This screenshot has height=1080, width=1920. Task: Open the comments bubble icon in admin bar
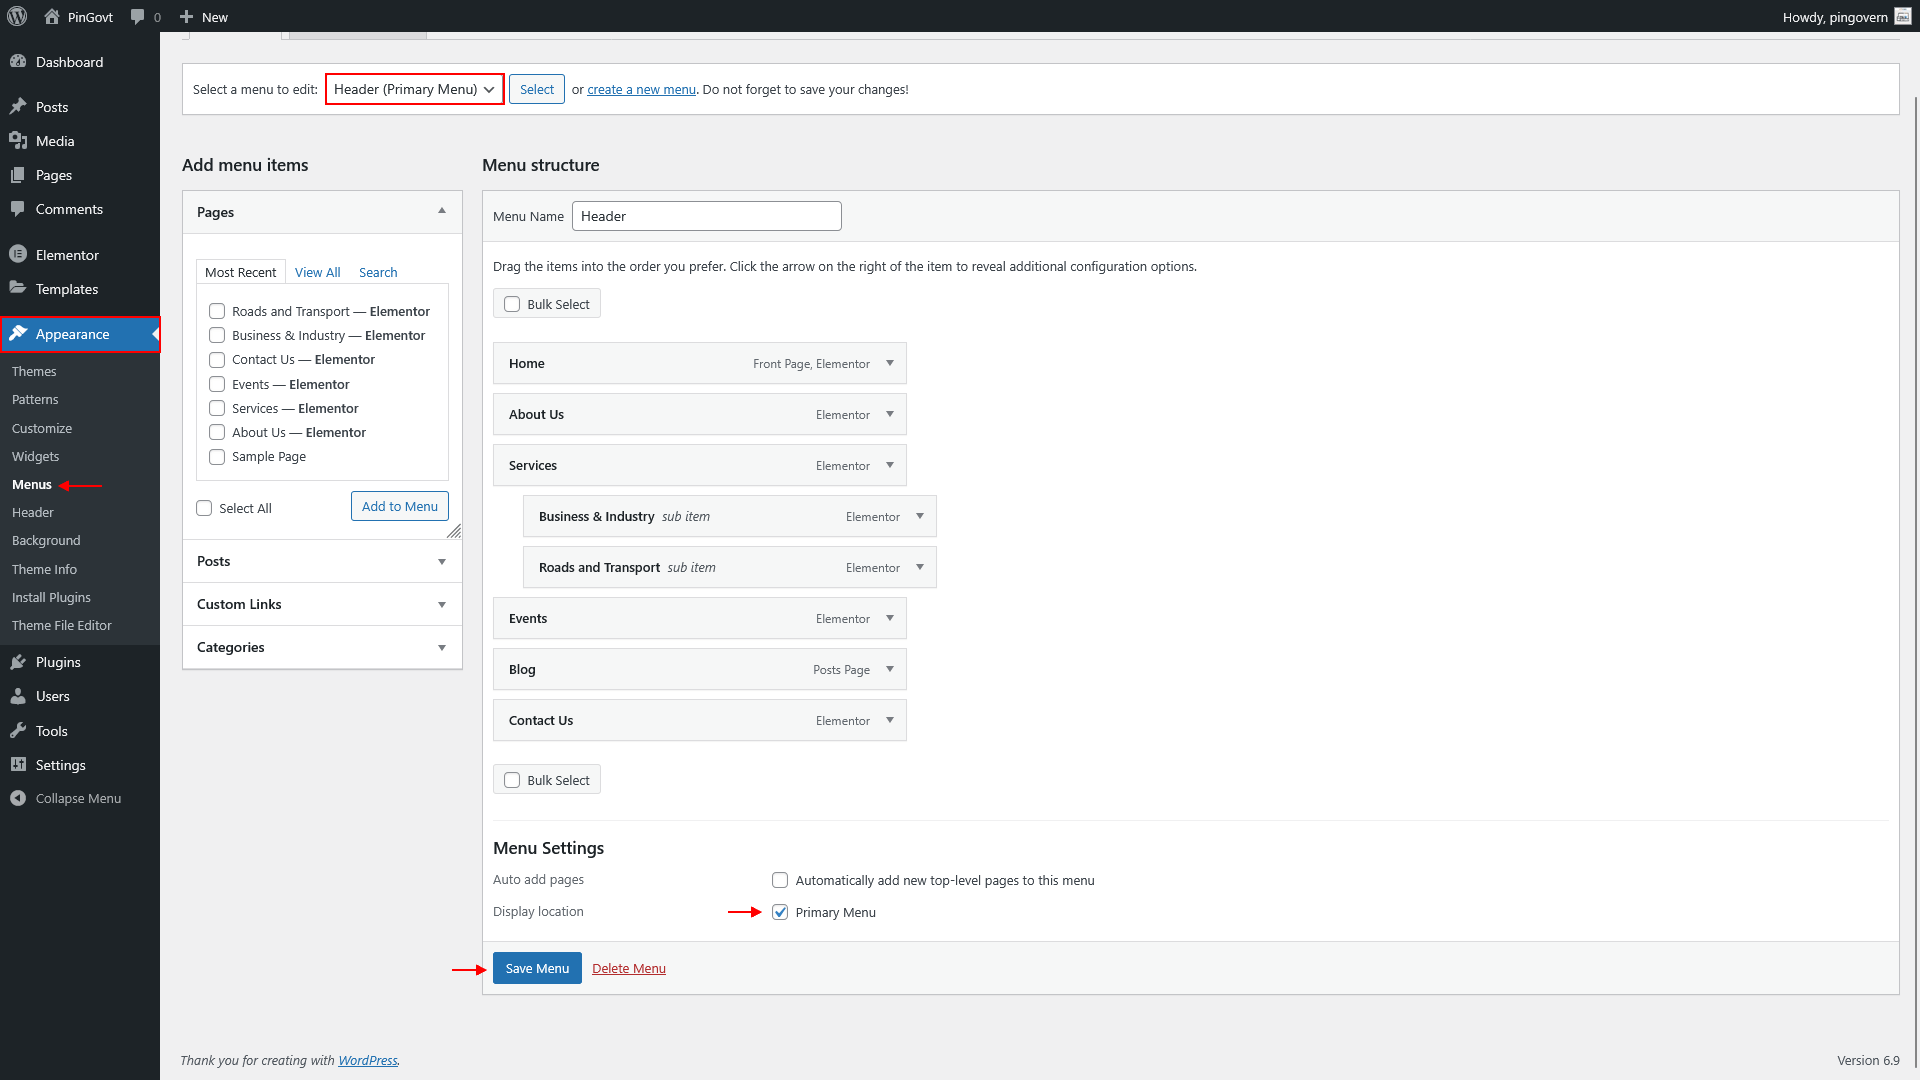click(138, 16)
